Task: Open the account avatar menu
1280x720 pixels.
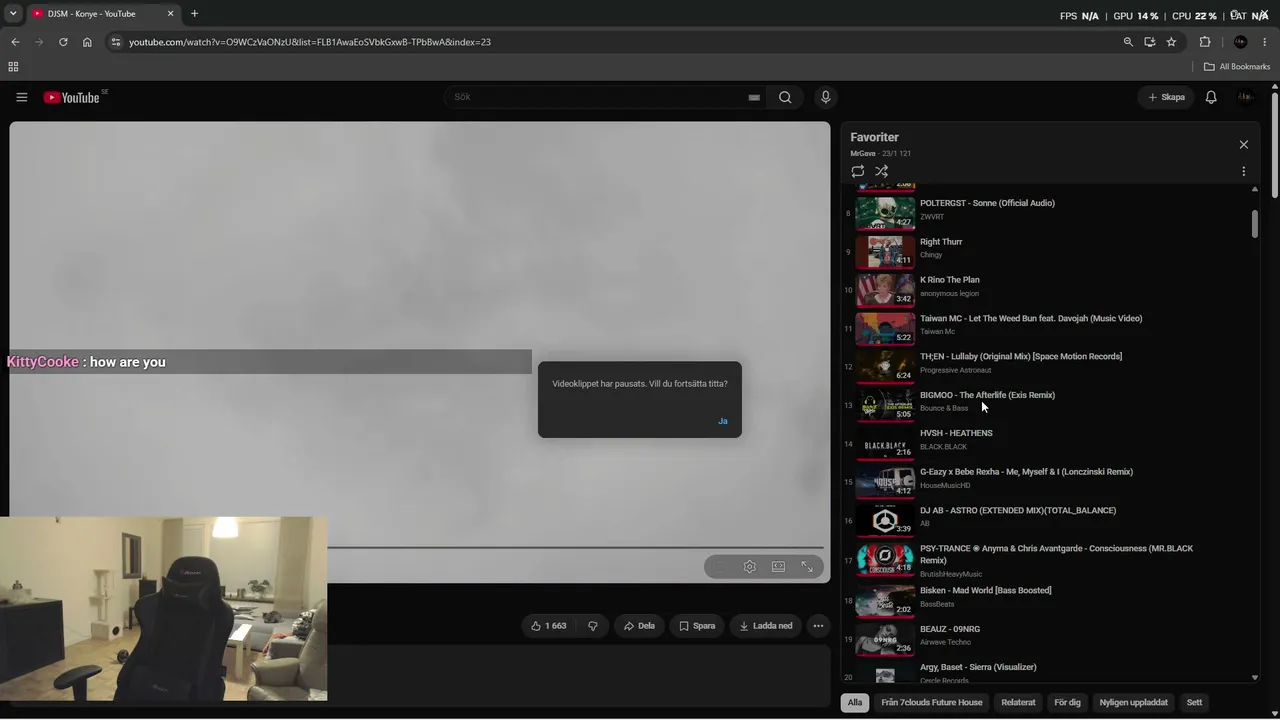Action: click(1245, 97)
